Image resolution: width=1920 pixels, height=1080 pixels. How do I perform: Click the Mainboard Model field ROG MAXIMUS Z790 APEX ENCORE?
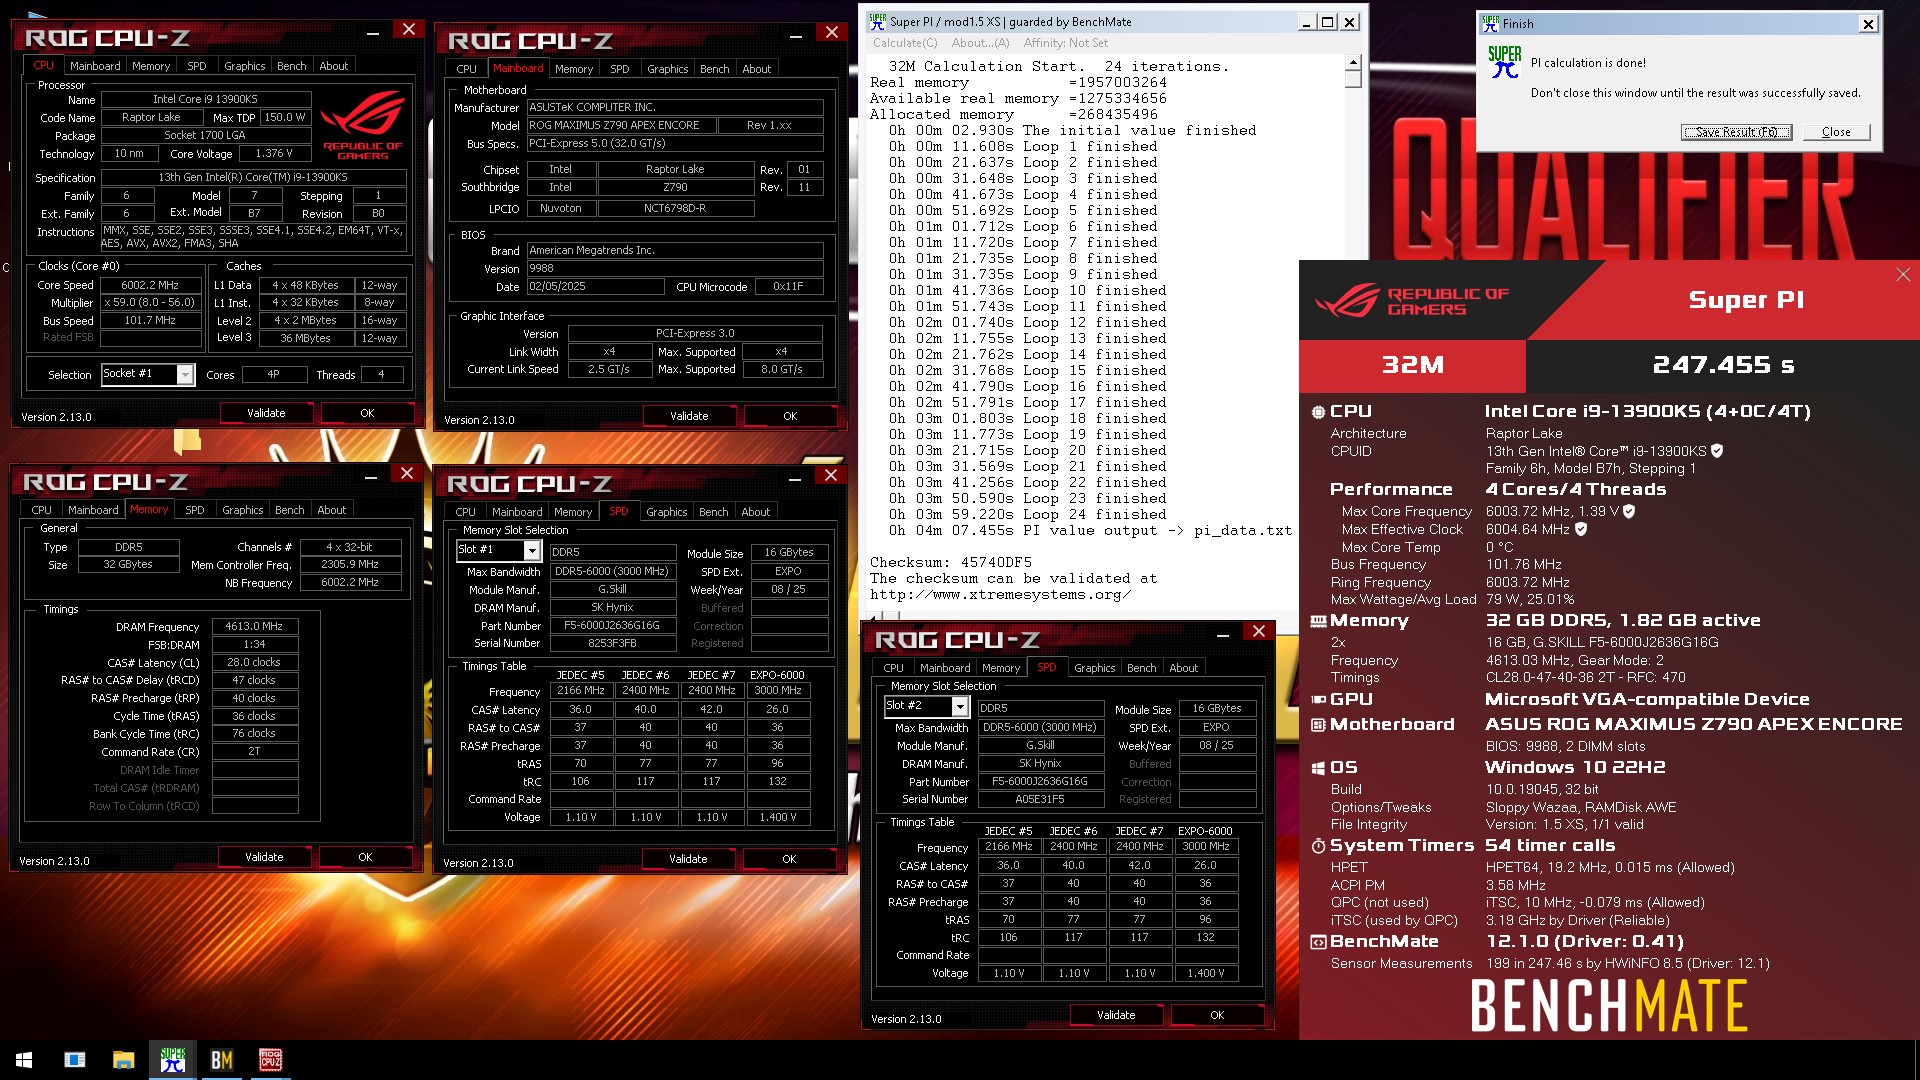pyautogui.click(x=622, y=125)
